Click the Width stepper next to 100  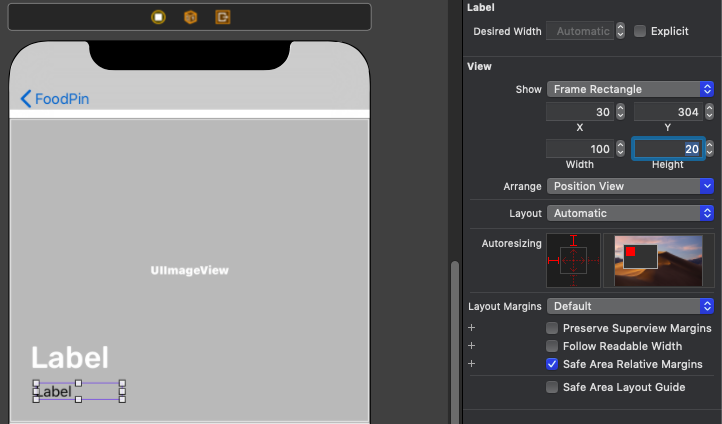point(620,149)
